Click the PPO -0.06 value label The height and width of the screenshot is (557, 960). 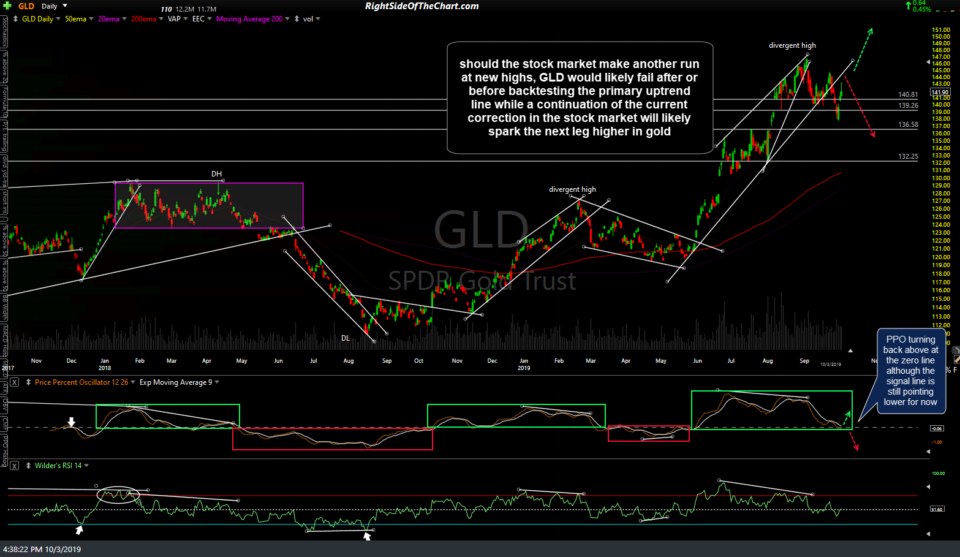point(937,428)
